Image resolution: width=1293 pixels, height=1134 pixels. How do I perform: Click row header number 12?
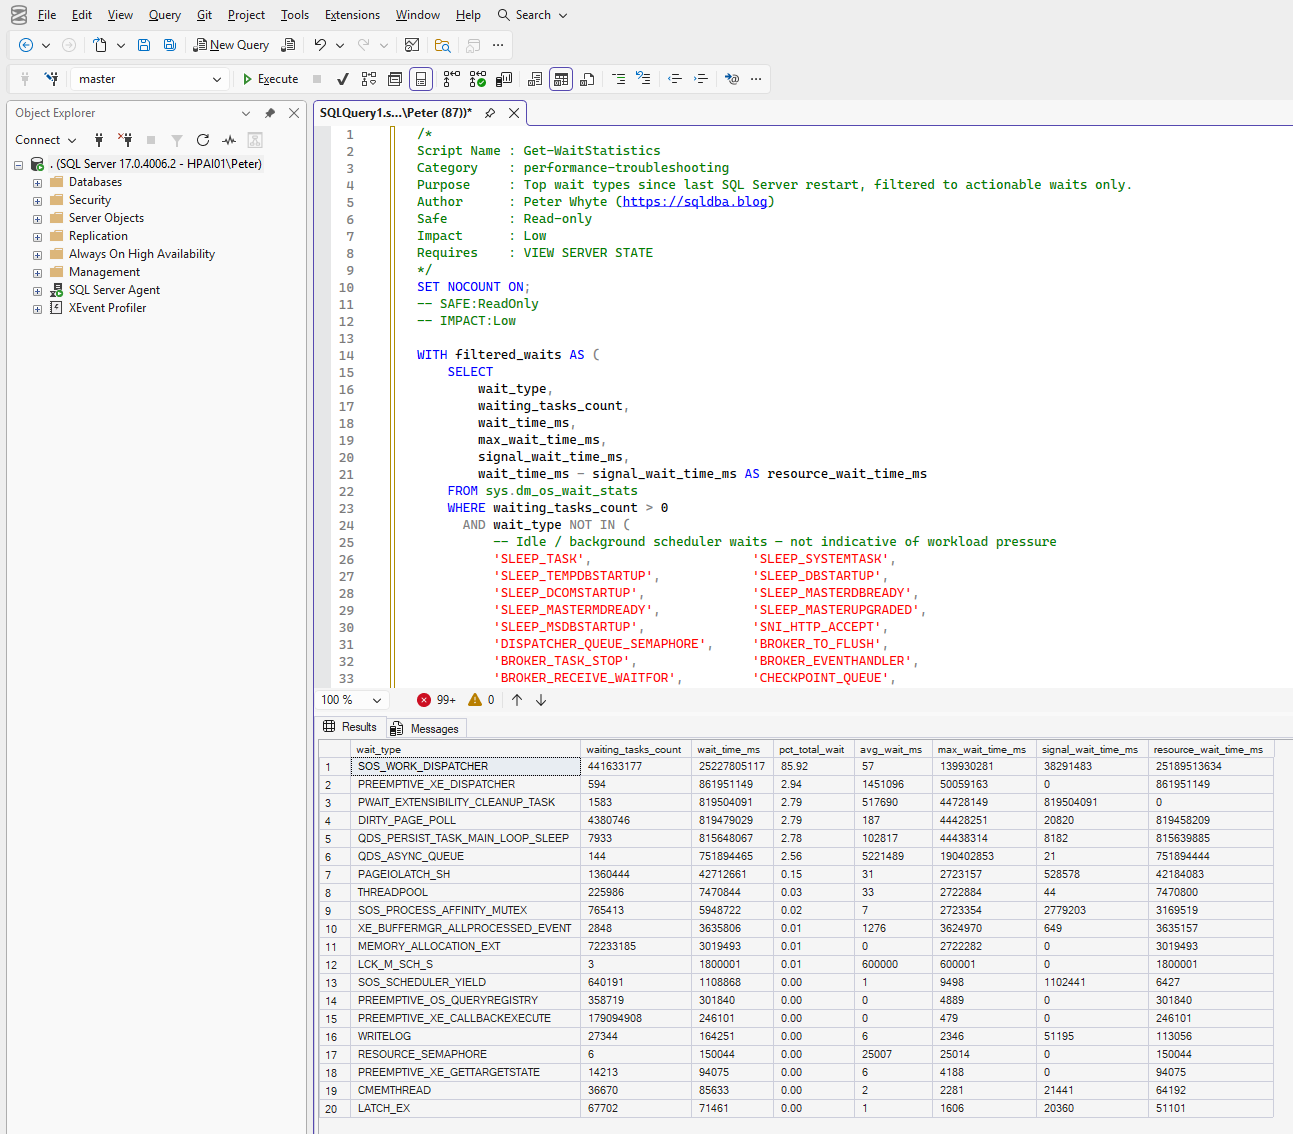tap(334, 965)
